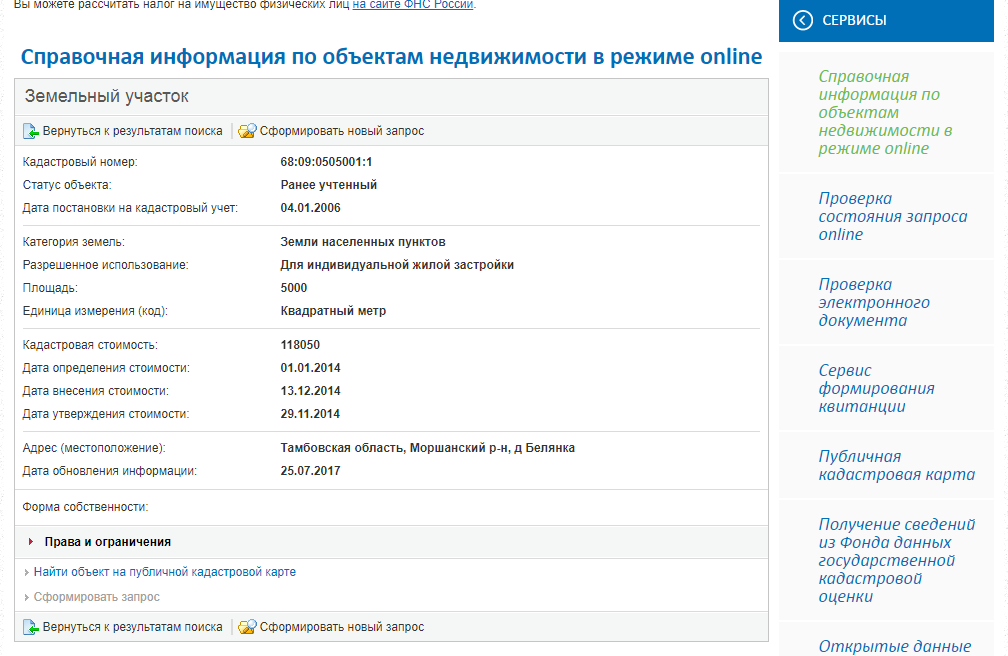The height and width of the screenshot is (656, 1008).
Task: Click the circled back arrow beside СЕРВИСЫ
Action: [802, 20]
